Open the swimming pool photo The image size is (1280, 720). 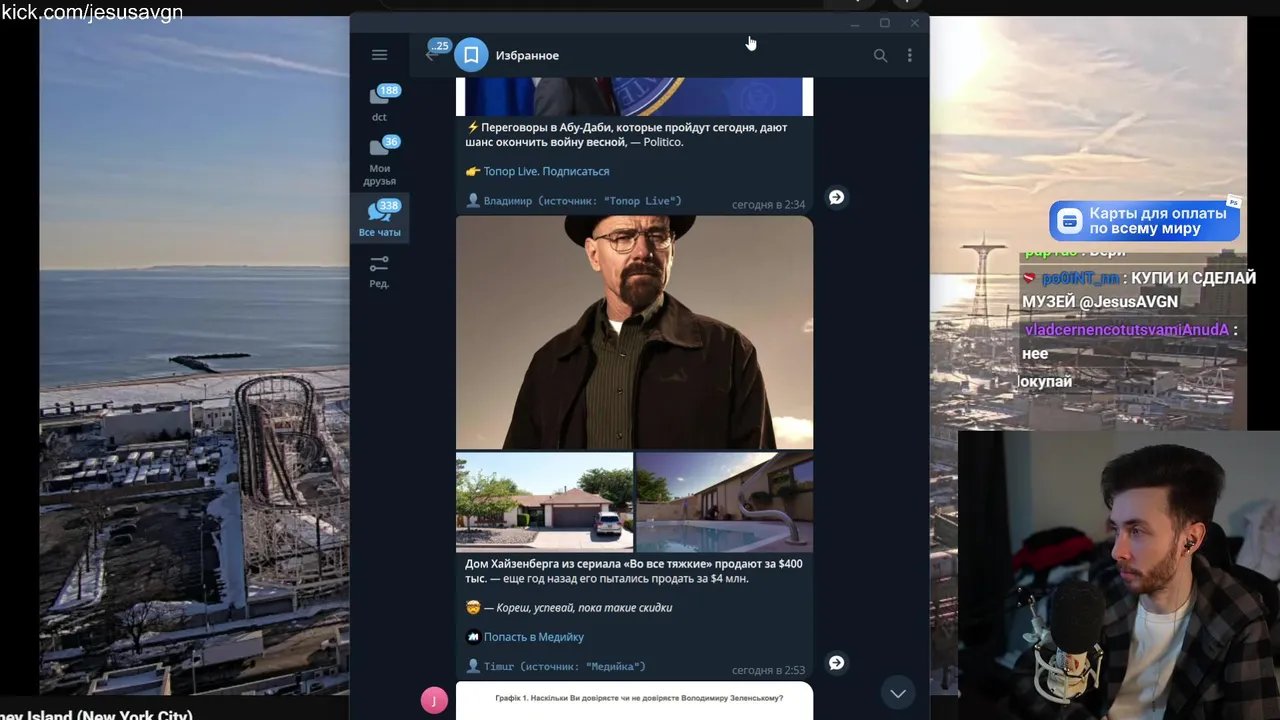coord(724,502)
